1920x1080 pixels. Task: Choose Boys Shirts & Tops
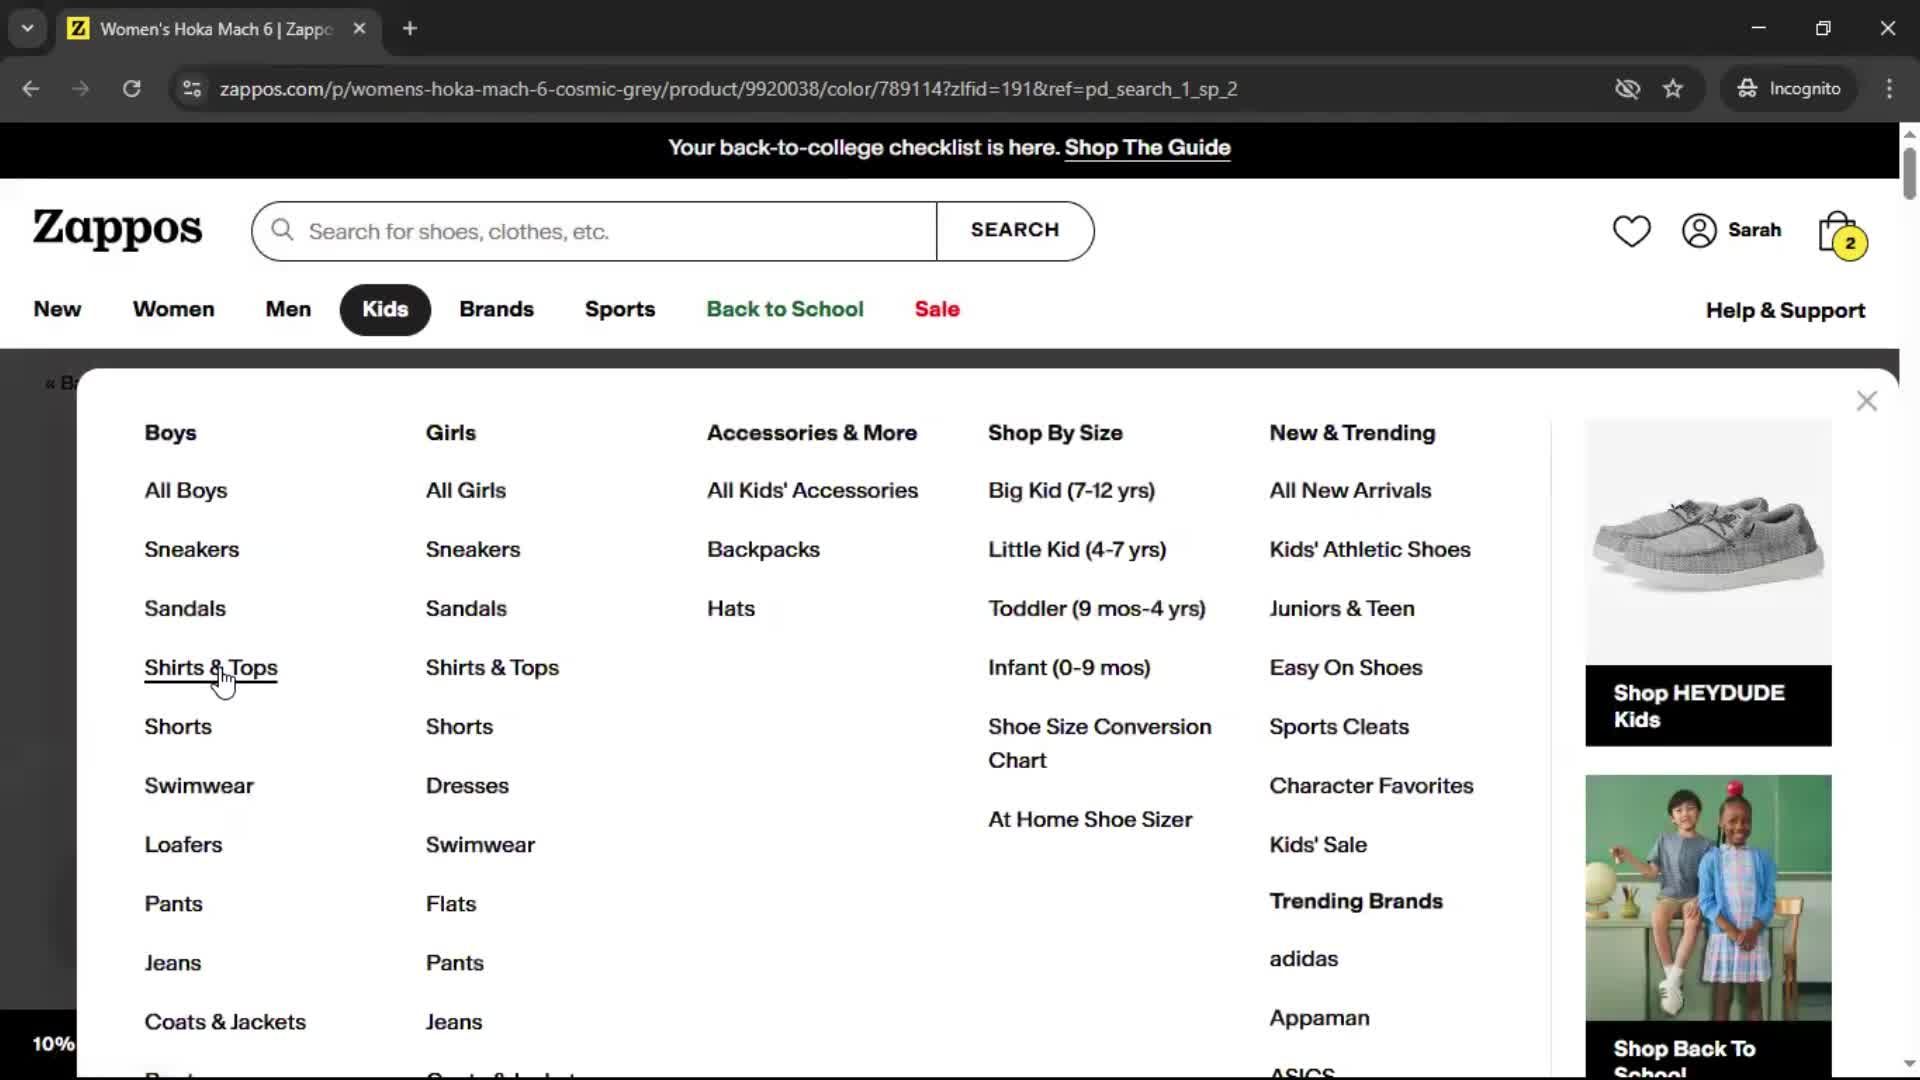[211, 668]
